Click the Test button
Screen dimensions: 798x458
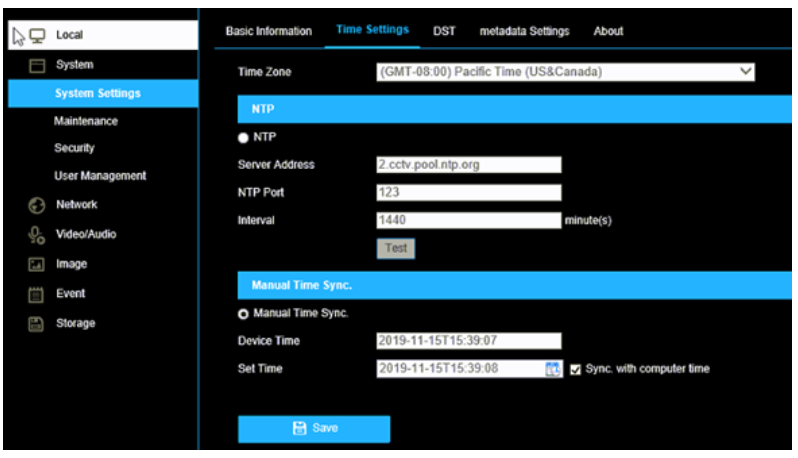coord(396,248)
